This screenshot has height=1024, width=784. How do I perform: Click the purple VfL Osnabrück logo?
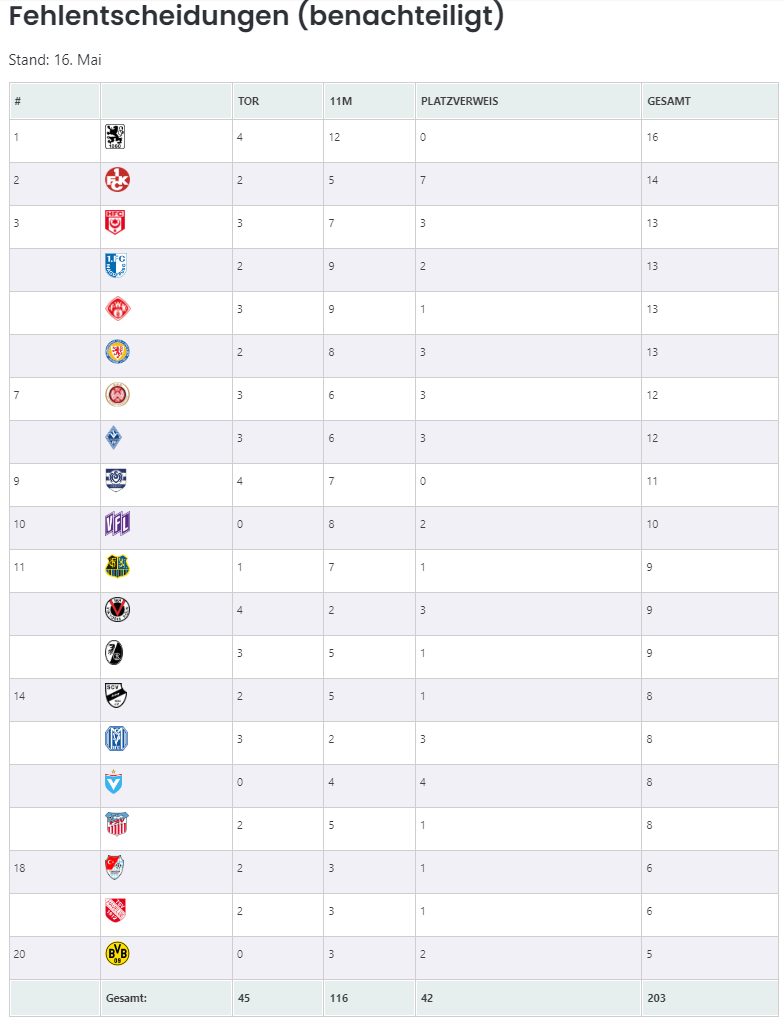(x=118, y=524)
